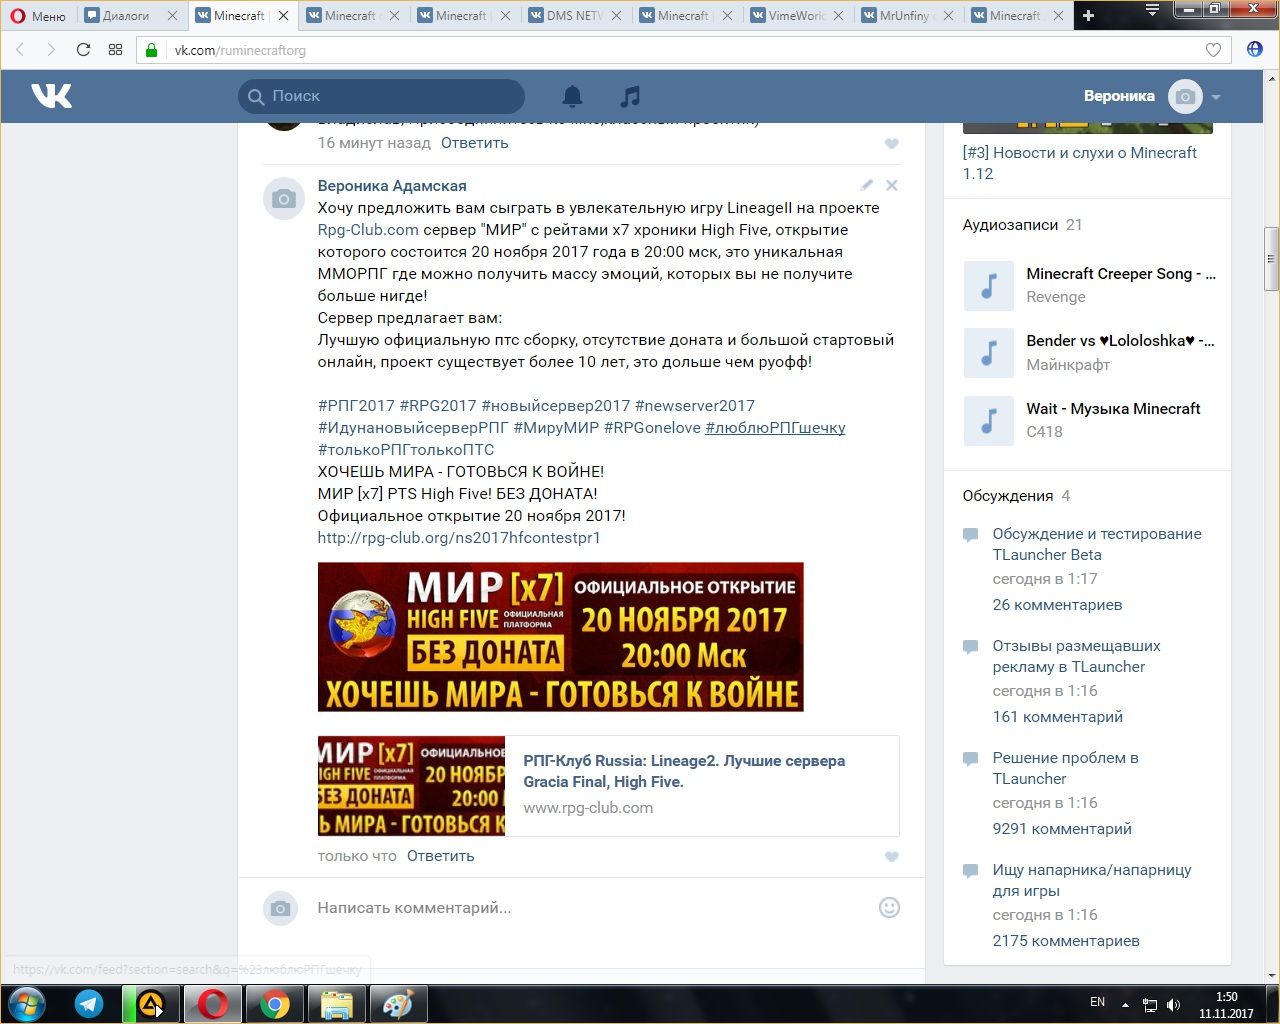Open the music note icon in header
This screenshot has height=1024, width=1280.
tap(630, 96)
